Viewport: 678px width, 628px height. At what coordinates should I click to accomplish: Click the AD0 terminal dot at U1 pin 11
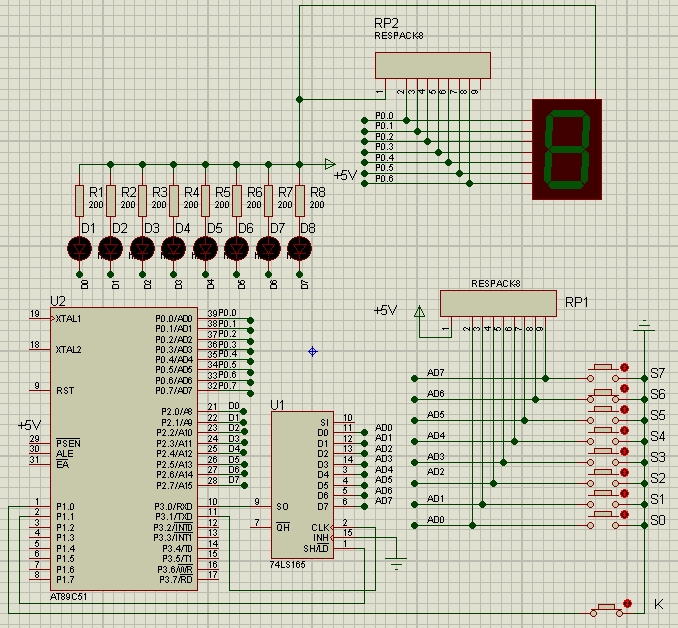point(365,433)
